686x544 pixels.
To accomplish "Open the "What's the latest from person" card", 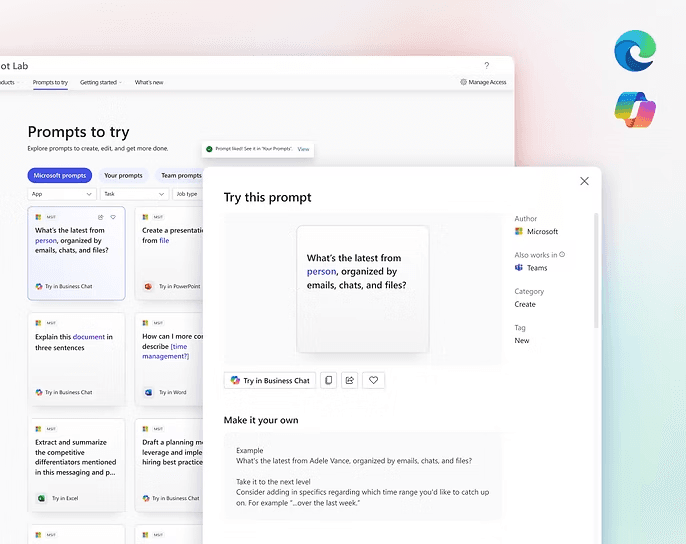I will pos(77,253).
